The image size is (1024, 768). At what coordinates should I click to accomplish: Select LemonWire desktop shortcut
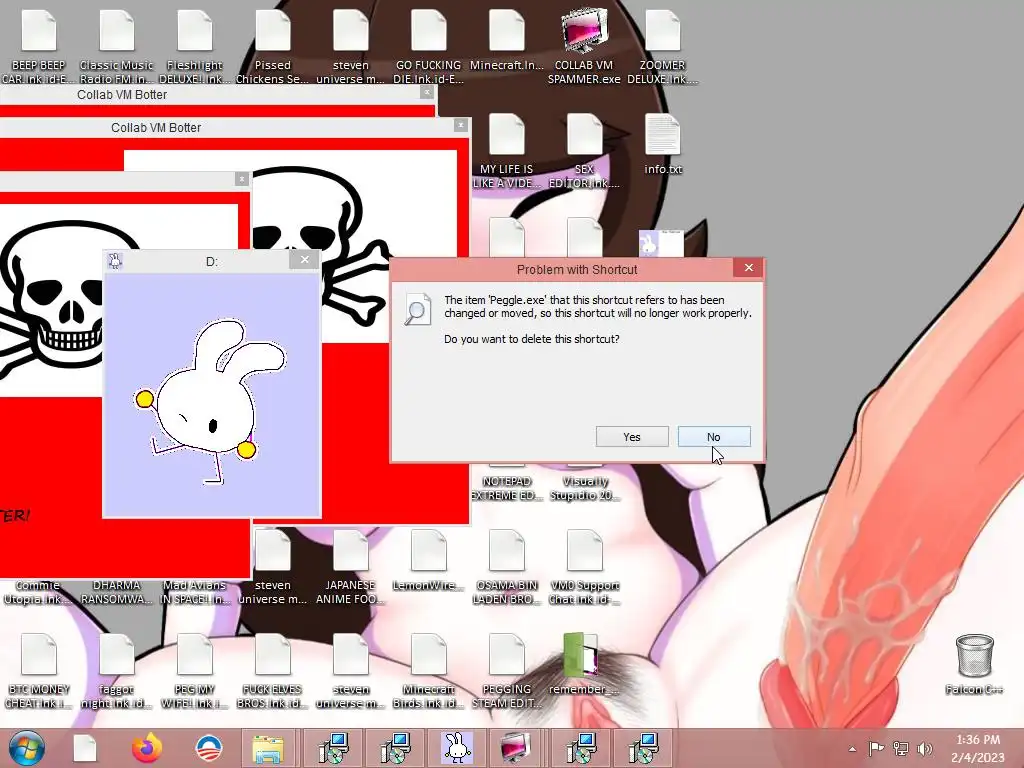428,562
